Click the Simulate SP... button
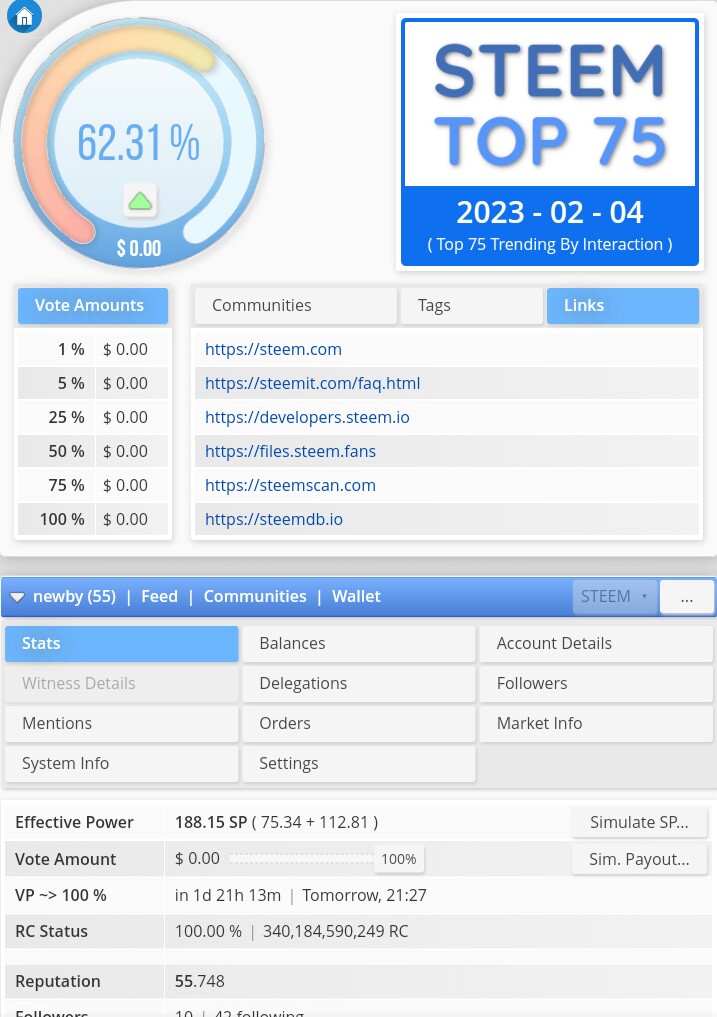The width and height of the screenshot is (717, 1017). (x=639, y=822)
